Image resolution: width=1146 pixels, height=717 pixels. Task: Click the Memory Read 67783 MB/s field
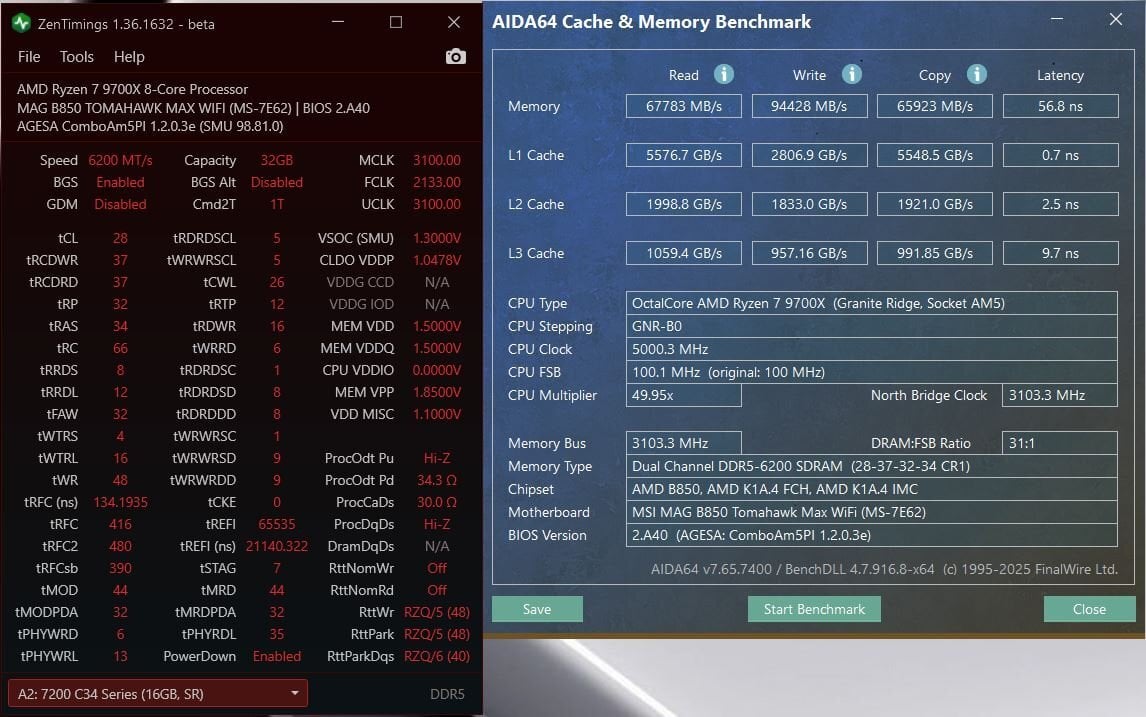click(x=683, y=106)
